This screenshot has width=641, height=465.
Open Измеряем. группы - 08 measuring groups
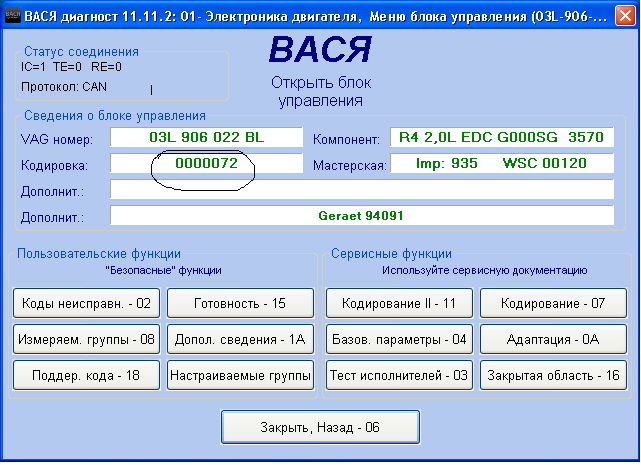click(86, 339)
